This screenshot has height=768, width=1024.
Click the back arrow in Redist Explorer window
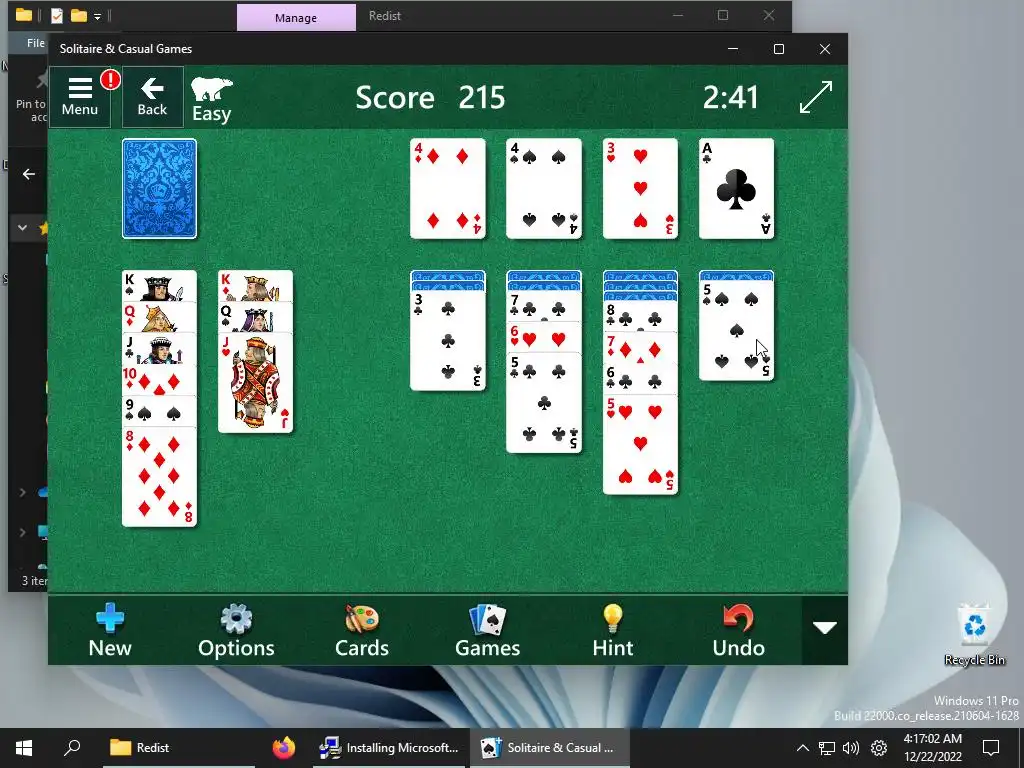[x=29, y=174]
